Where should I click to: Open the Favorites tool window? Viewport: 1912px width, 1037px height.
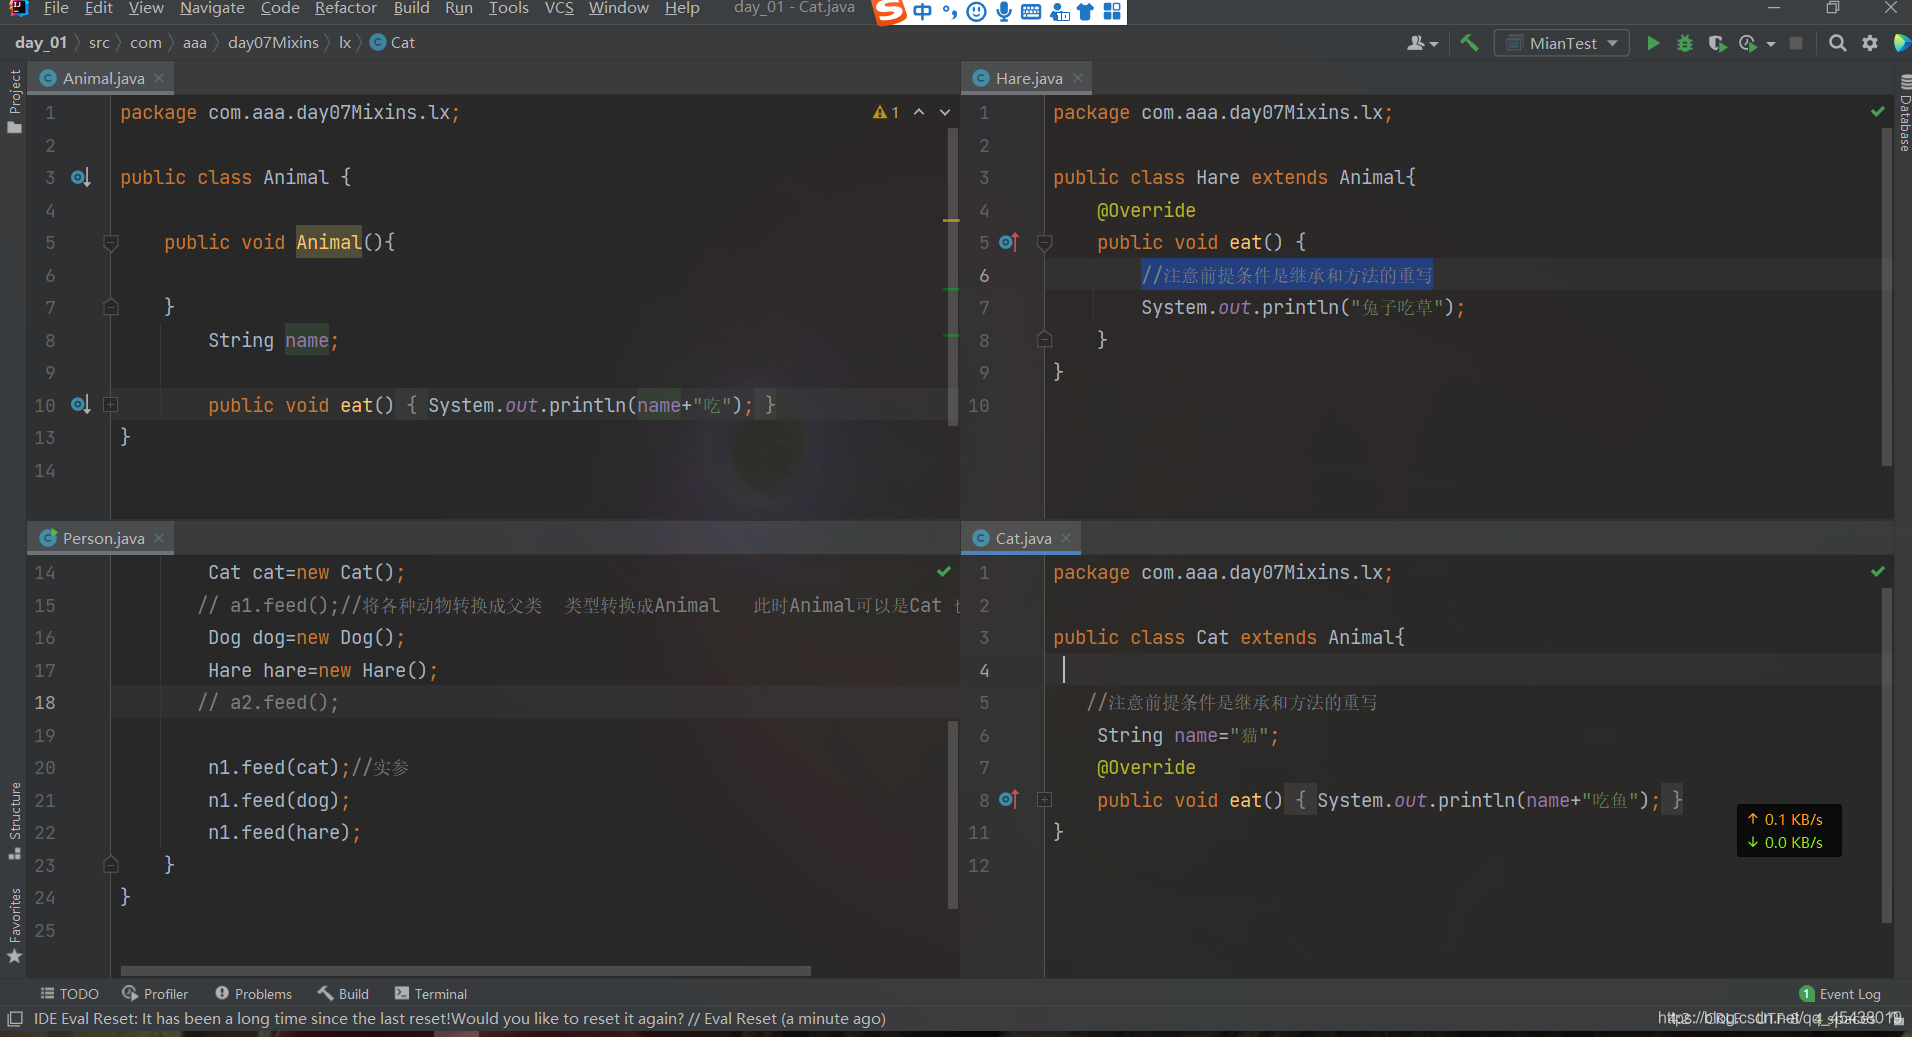pos(14,925)
